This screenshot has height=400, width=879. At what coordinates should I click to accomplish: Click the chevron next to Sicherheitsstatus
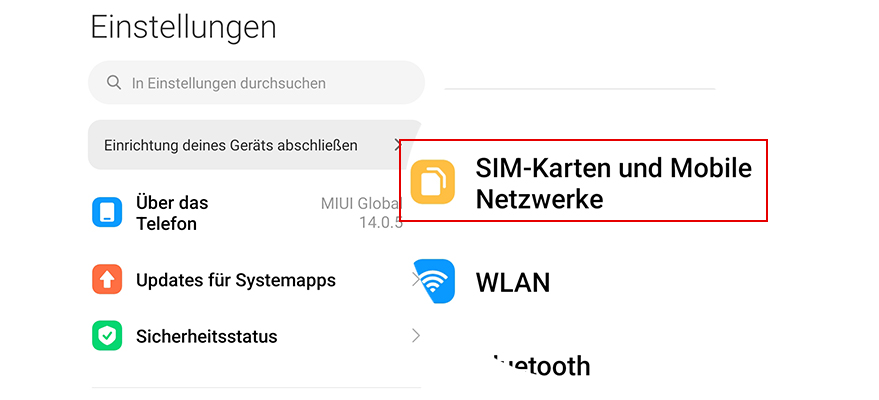[416, 336]
